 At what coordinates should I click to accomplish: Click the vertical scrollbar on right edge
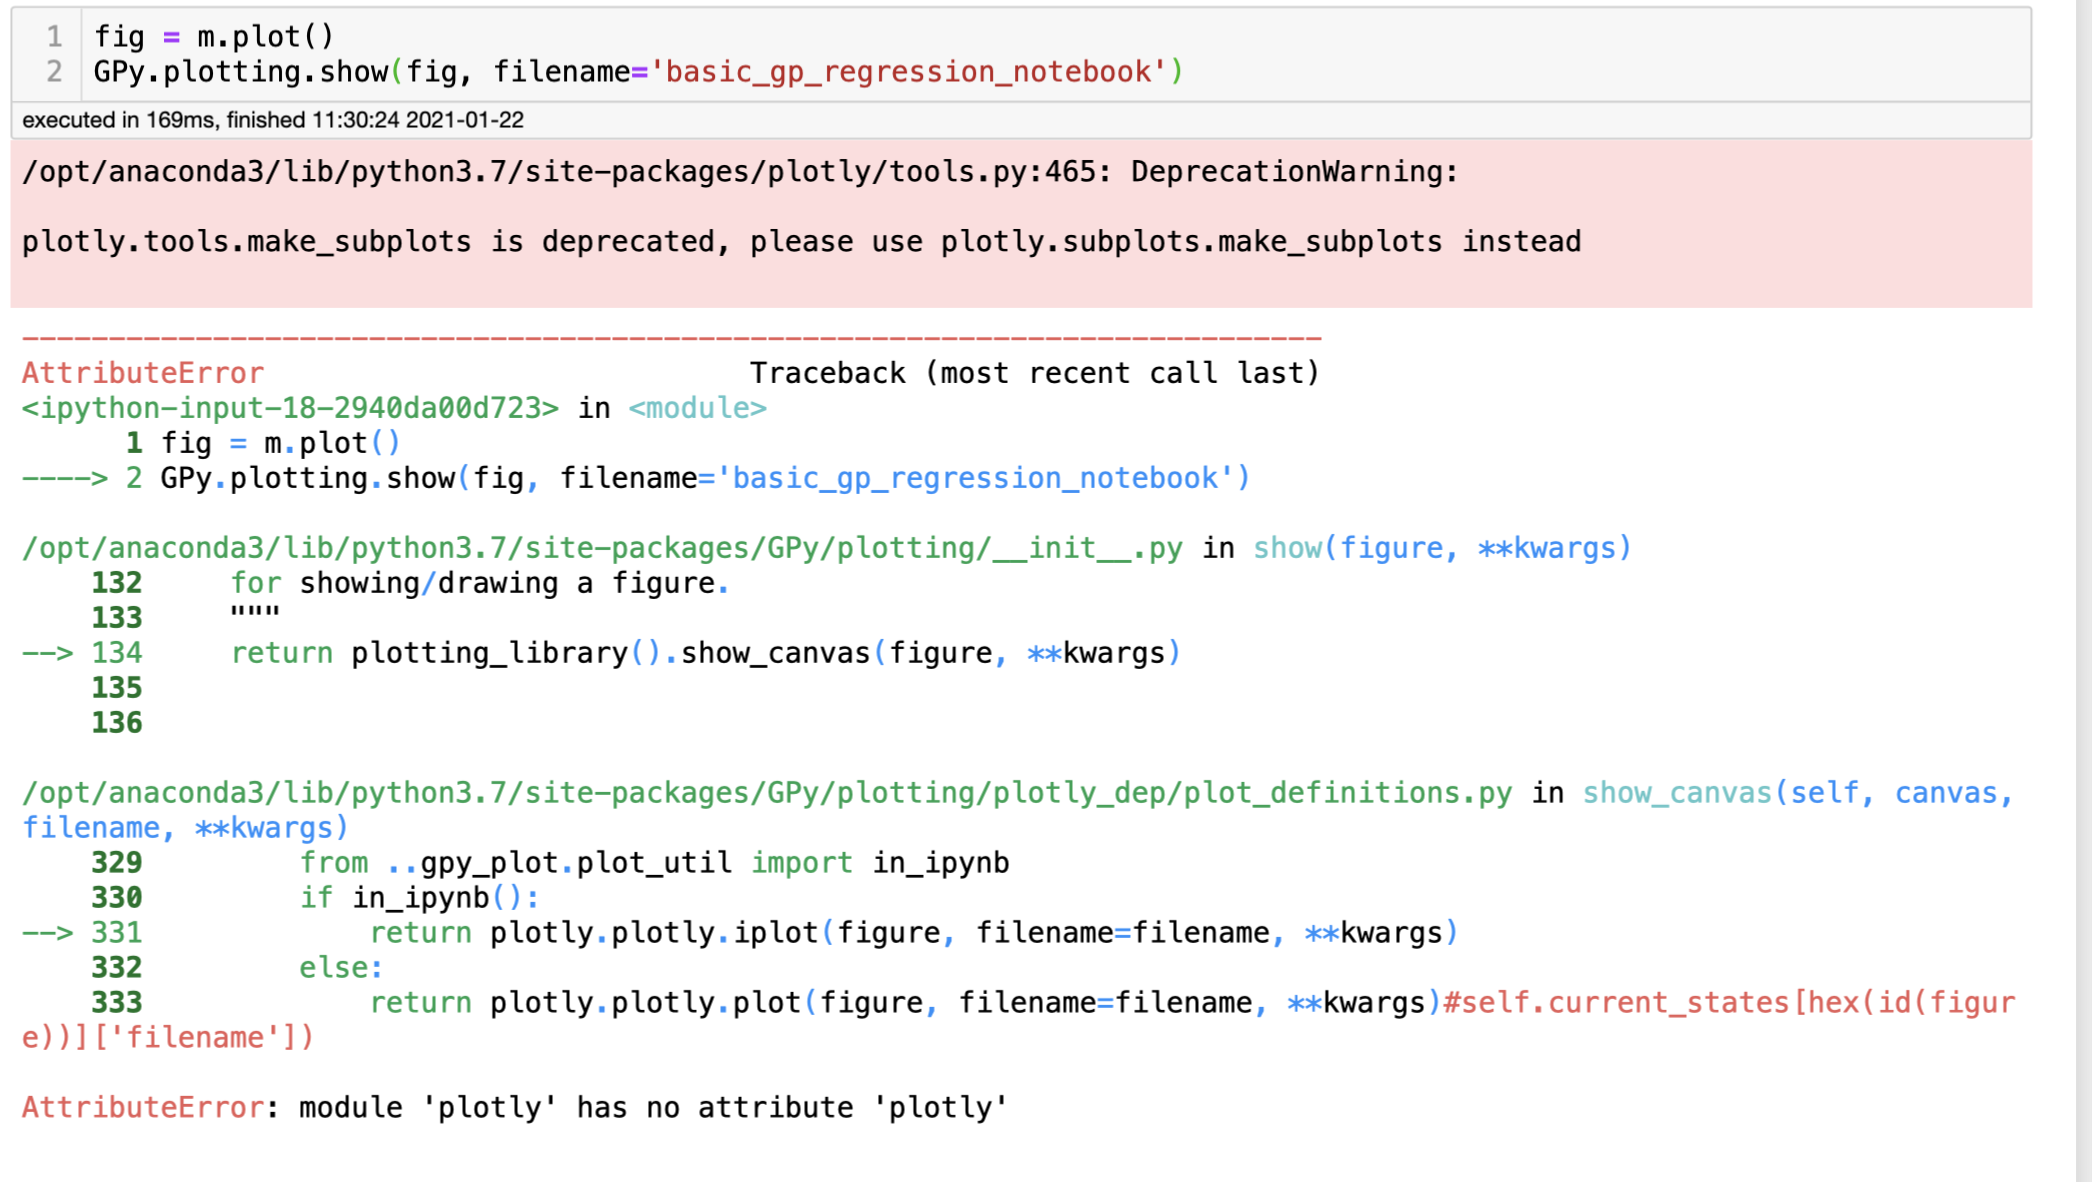click(x=2084, y=591)
